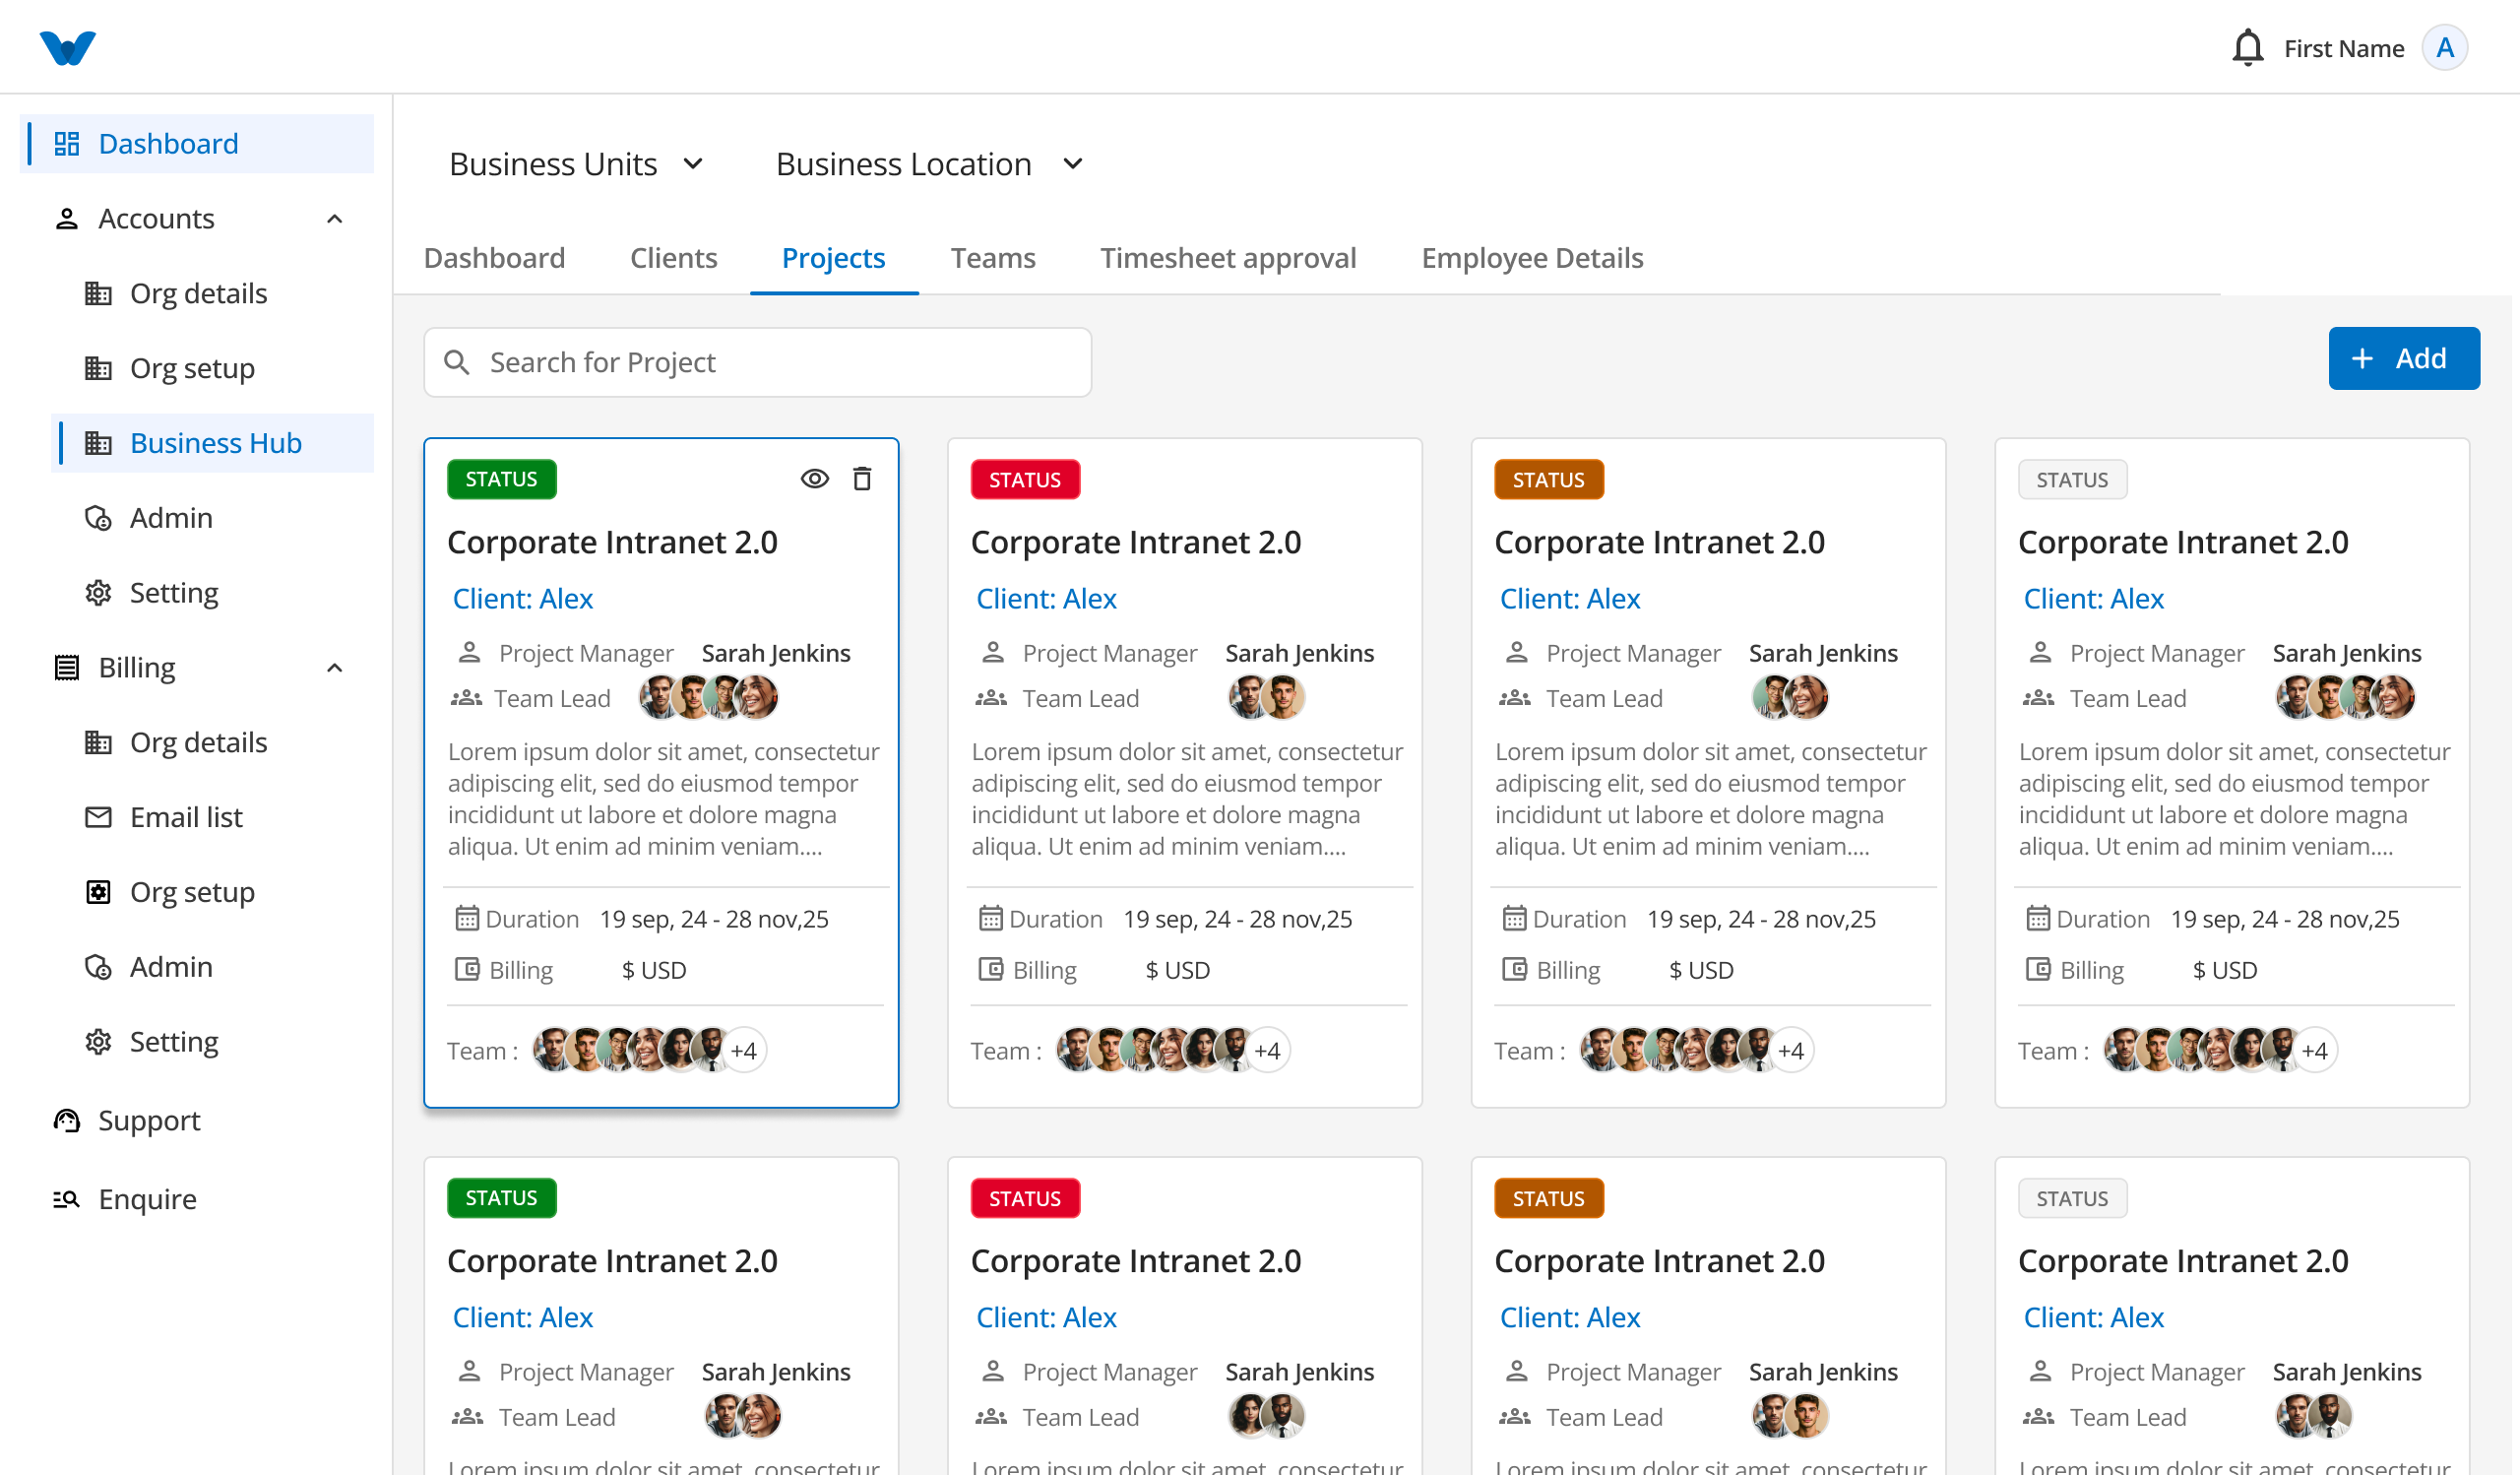The image size is (2520, 1475).
Task: Click green STATUS badge on first card
Action: pyautogui.click(x=501, y=479)
